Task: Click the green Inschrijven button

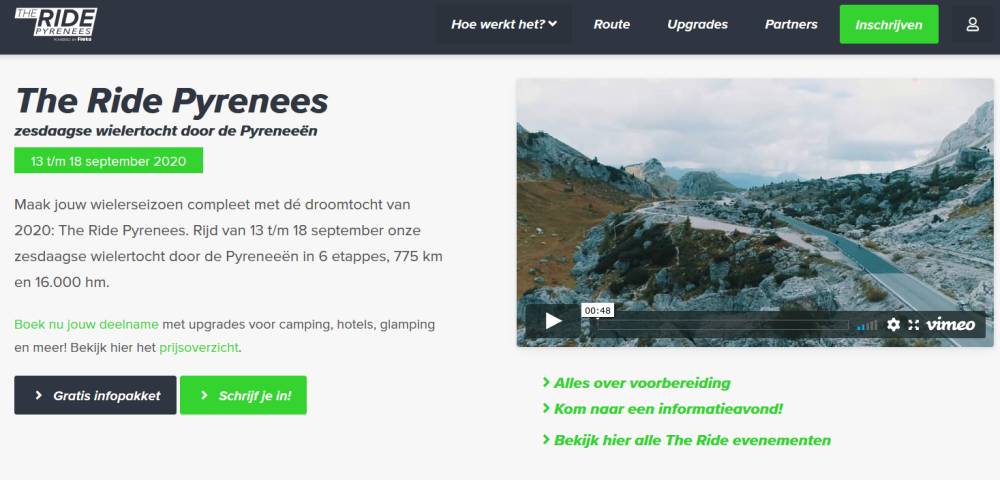Action: (x=889, y=25)
